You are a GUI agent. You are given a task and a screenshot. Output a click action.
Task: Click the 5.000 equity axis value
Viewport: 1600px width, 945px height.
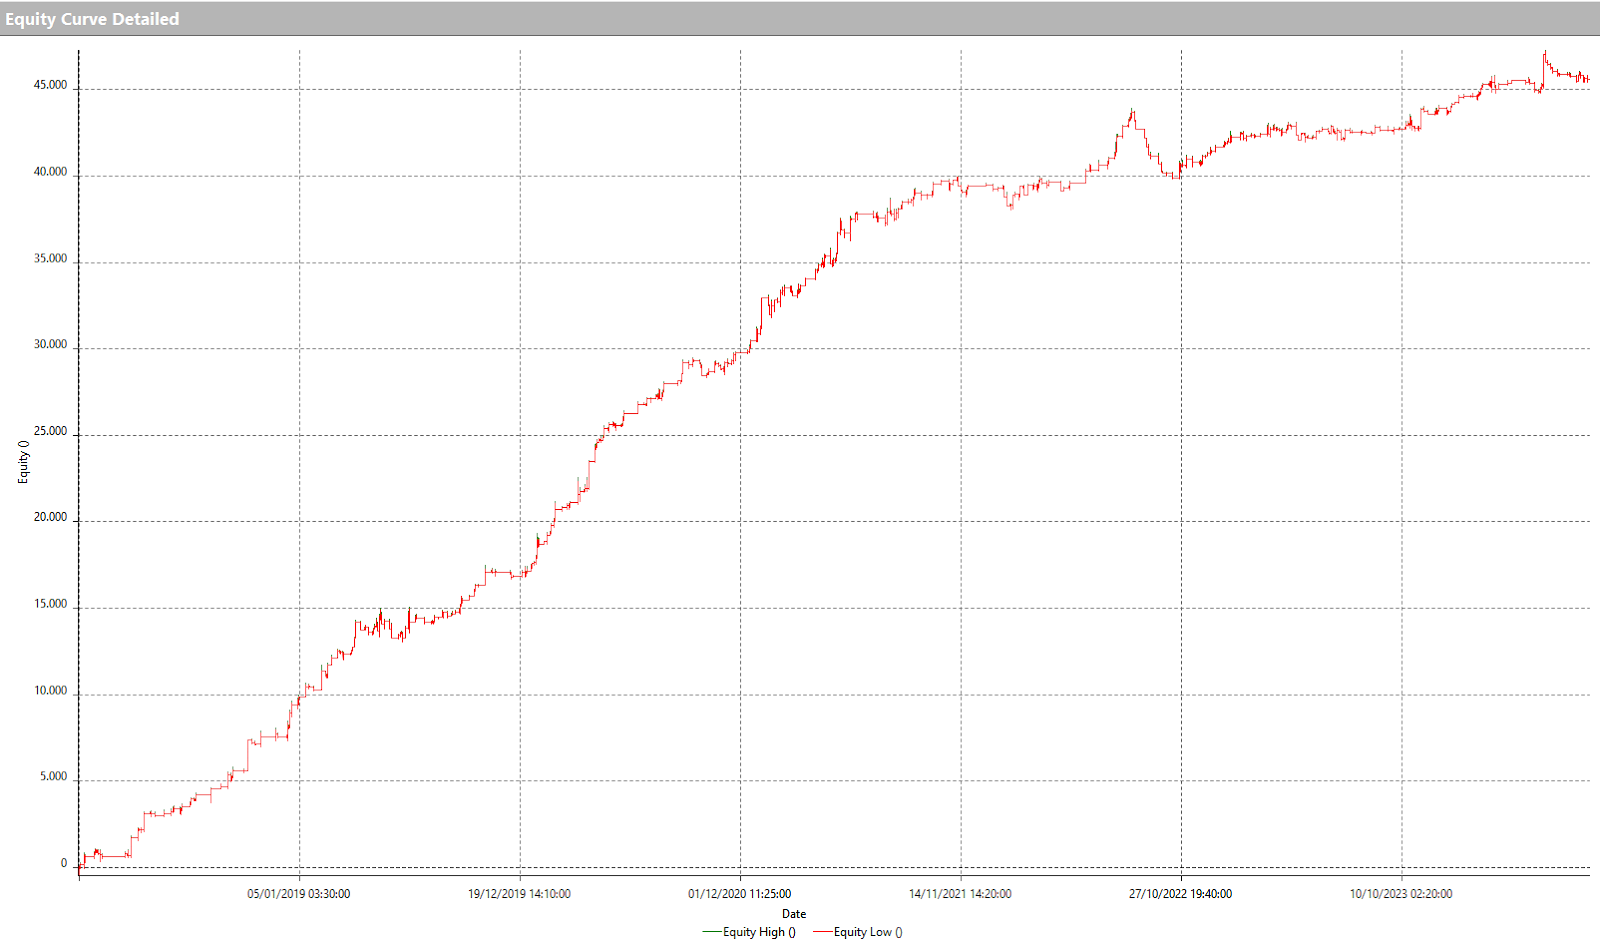coord(54,777)
